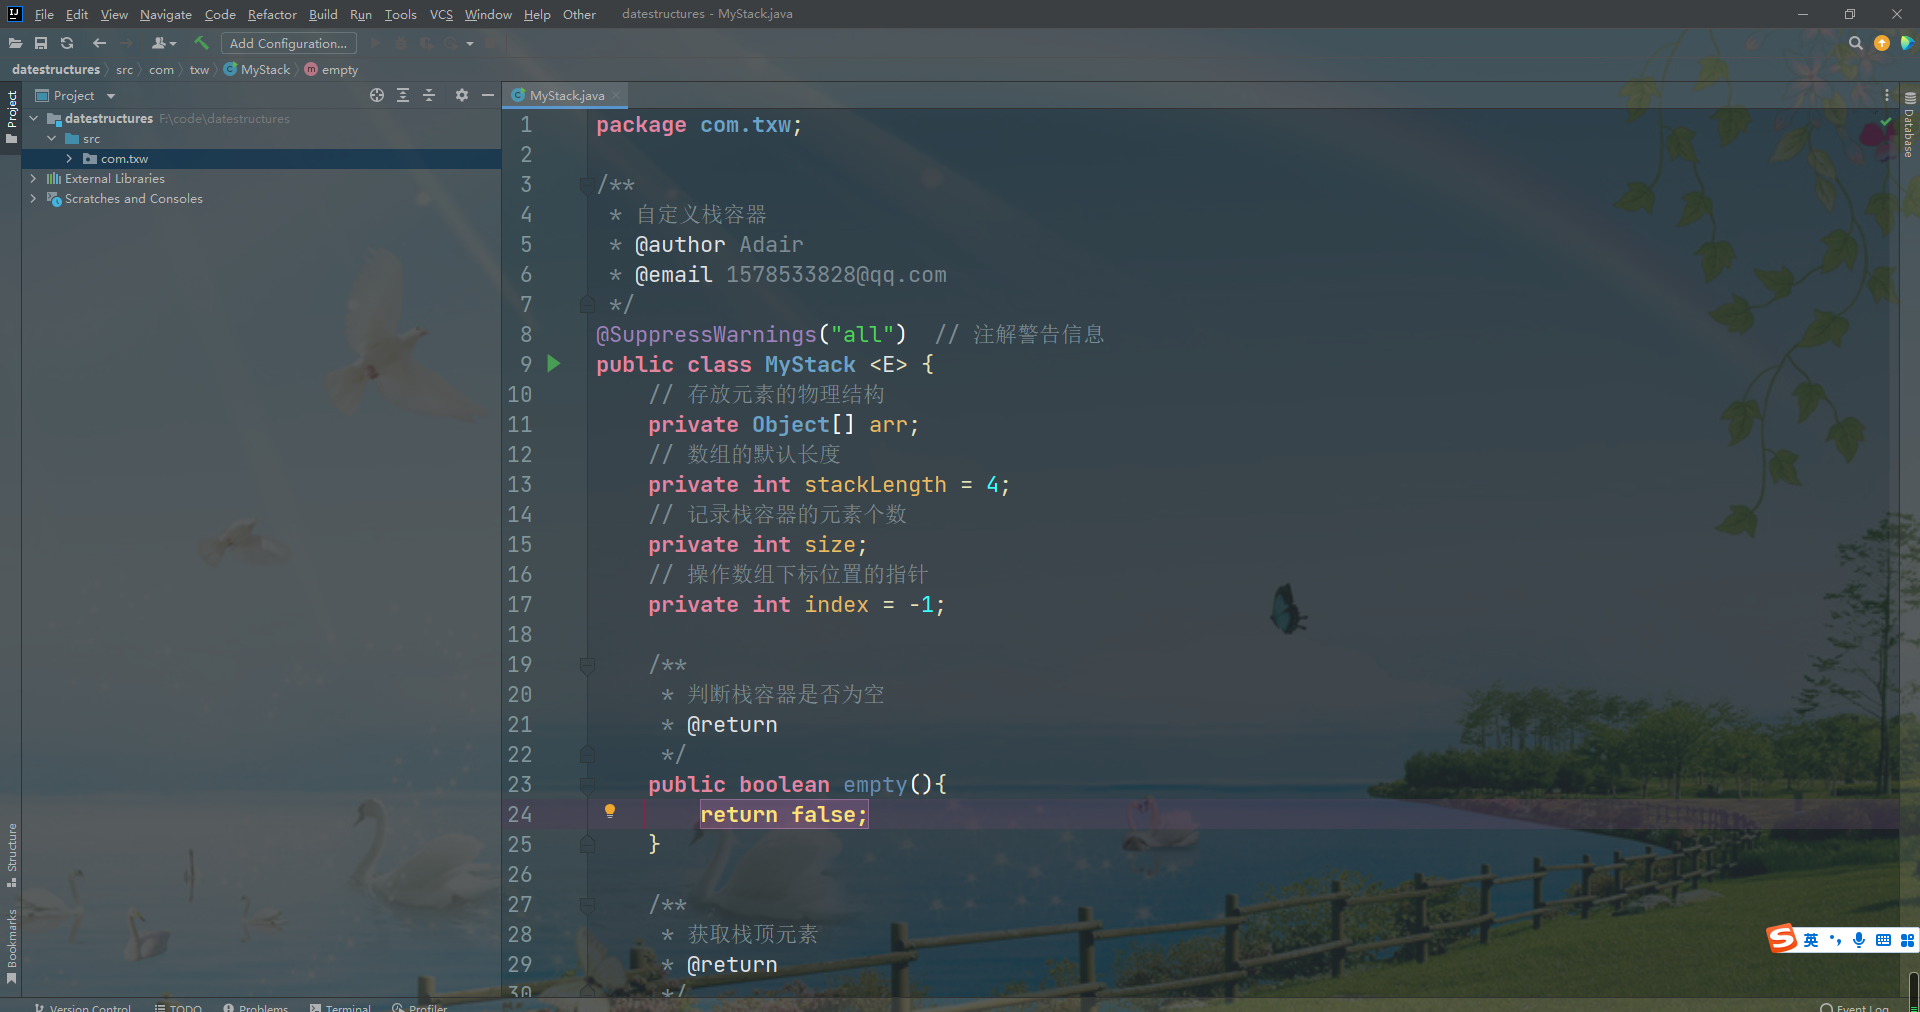
Task: Click Sogou punctuation mode icon
Action: 1835,940
